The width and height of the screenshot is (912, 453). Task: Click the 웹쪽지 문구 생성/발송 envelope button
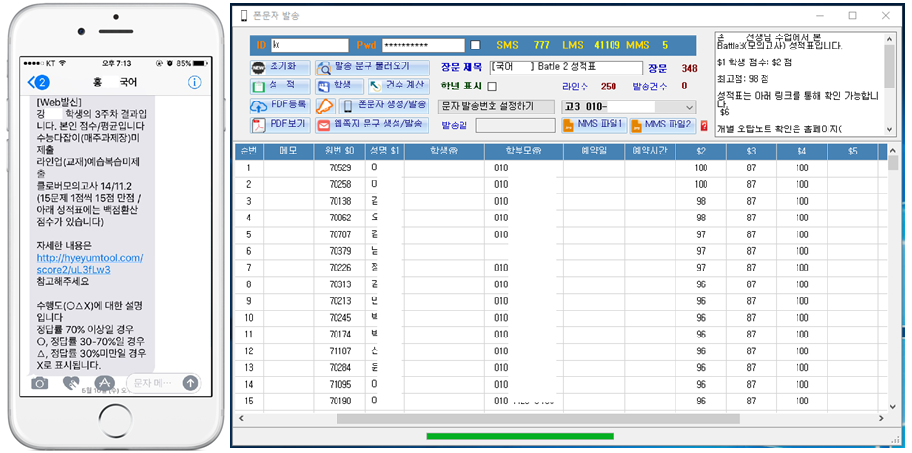click(x=372, y=125)
